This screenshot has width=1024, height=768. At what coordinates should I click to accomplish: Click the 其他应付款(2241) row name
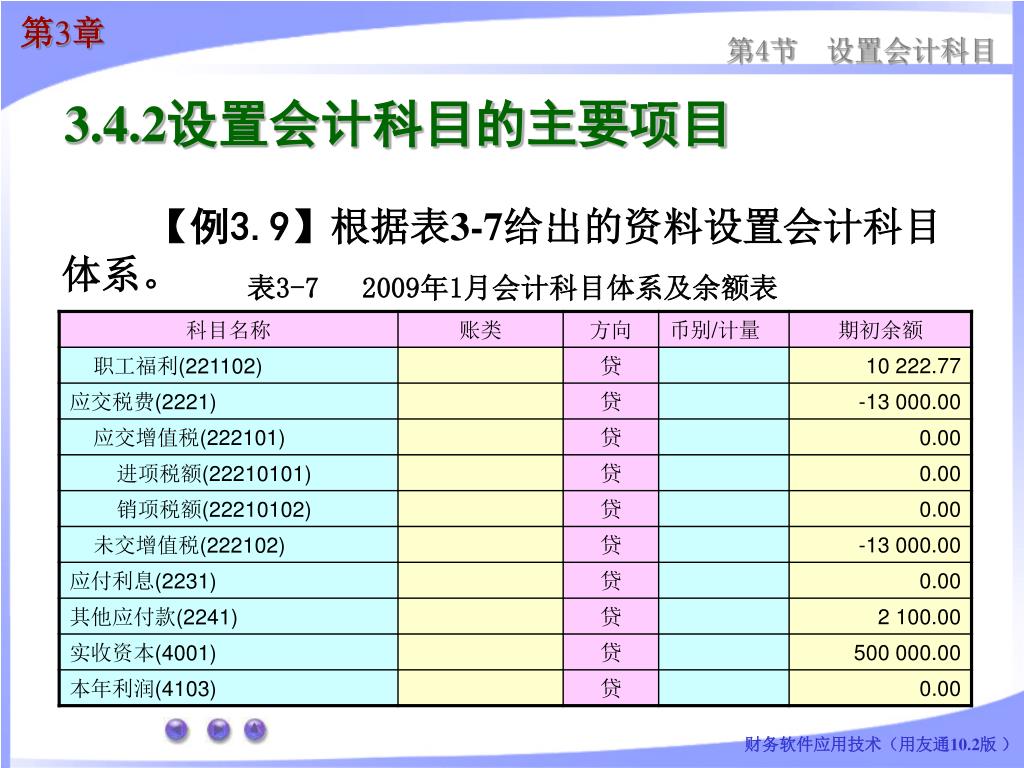(153, 617)
